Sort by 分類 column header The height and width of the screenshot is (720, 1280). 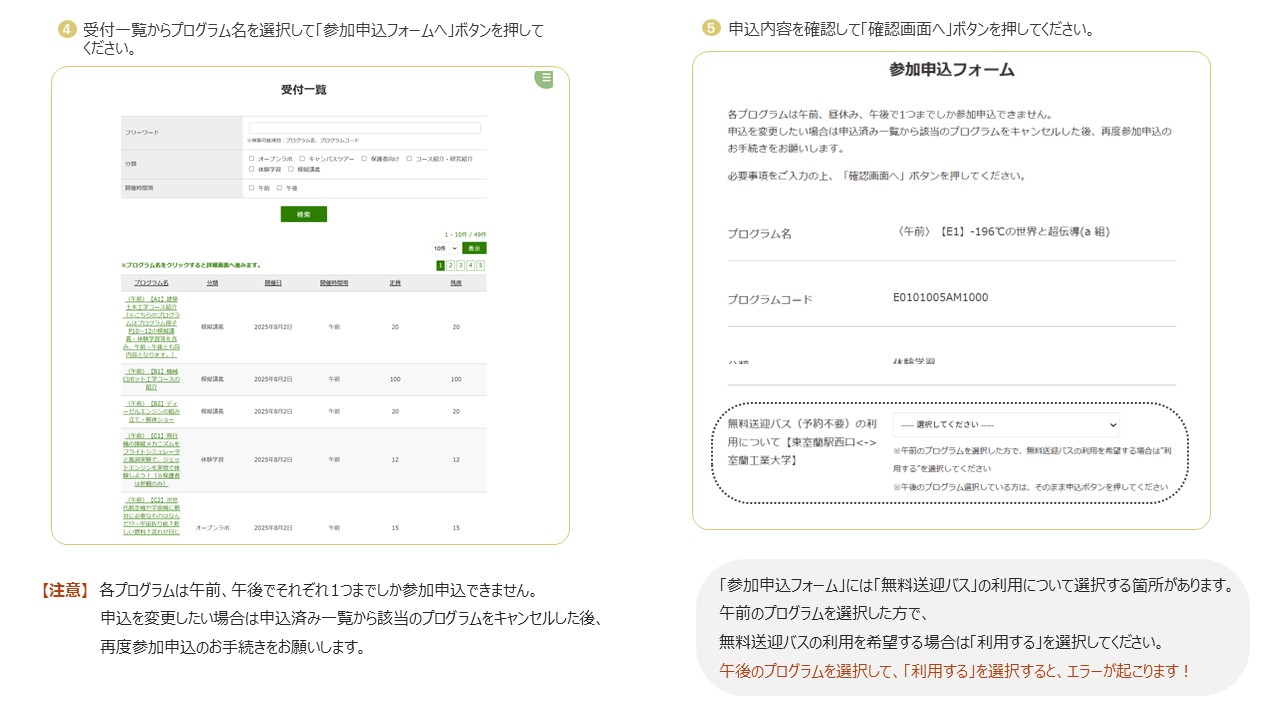click(212, 283)
